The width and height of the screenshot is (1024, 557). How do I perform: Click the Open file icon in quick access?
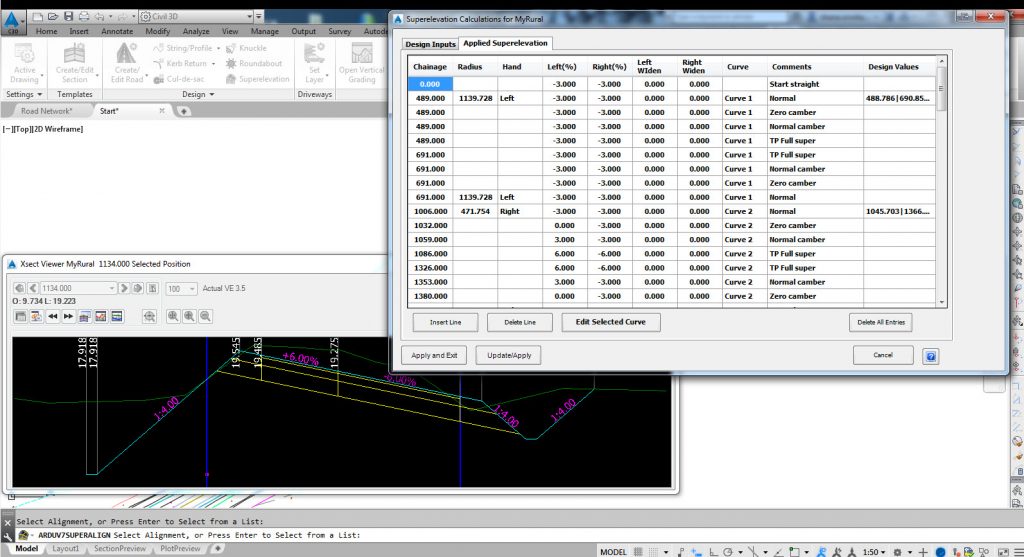point(53,16)
